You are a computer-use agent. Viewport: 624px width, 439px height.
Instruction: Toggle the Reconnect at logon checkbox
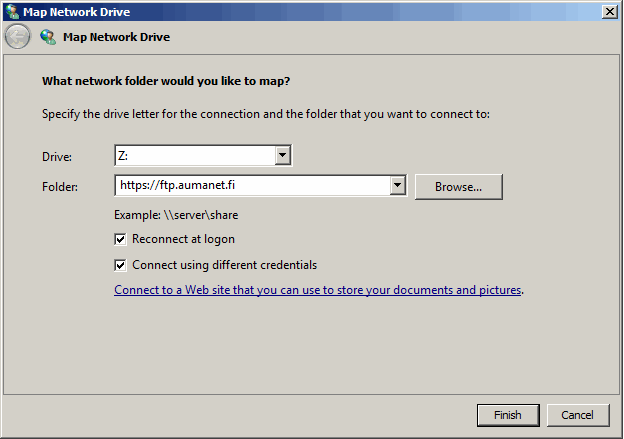tap(120, 239)
